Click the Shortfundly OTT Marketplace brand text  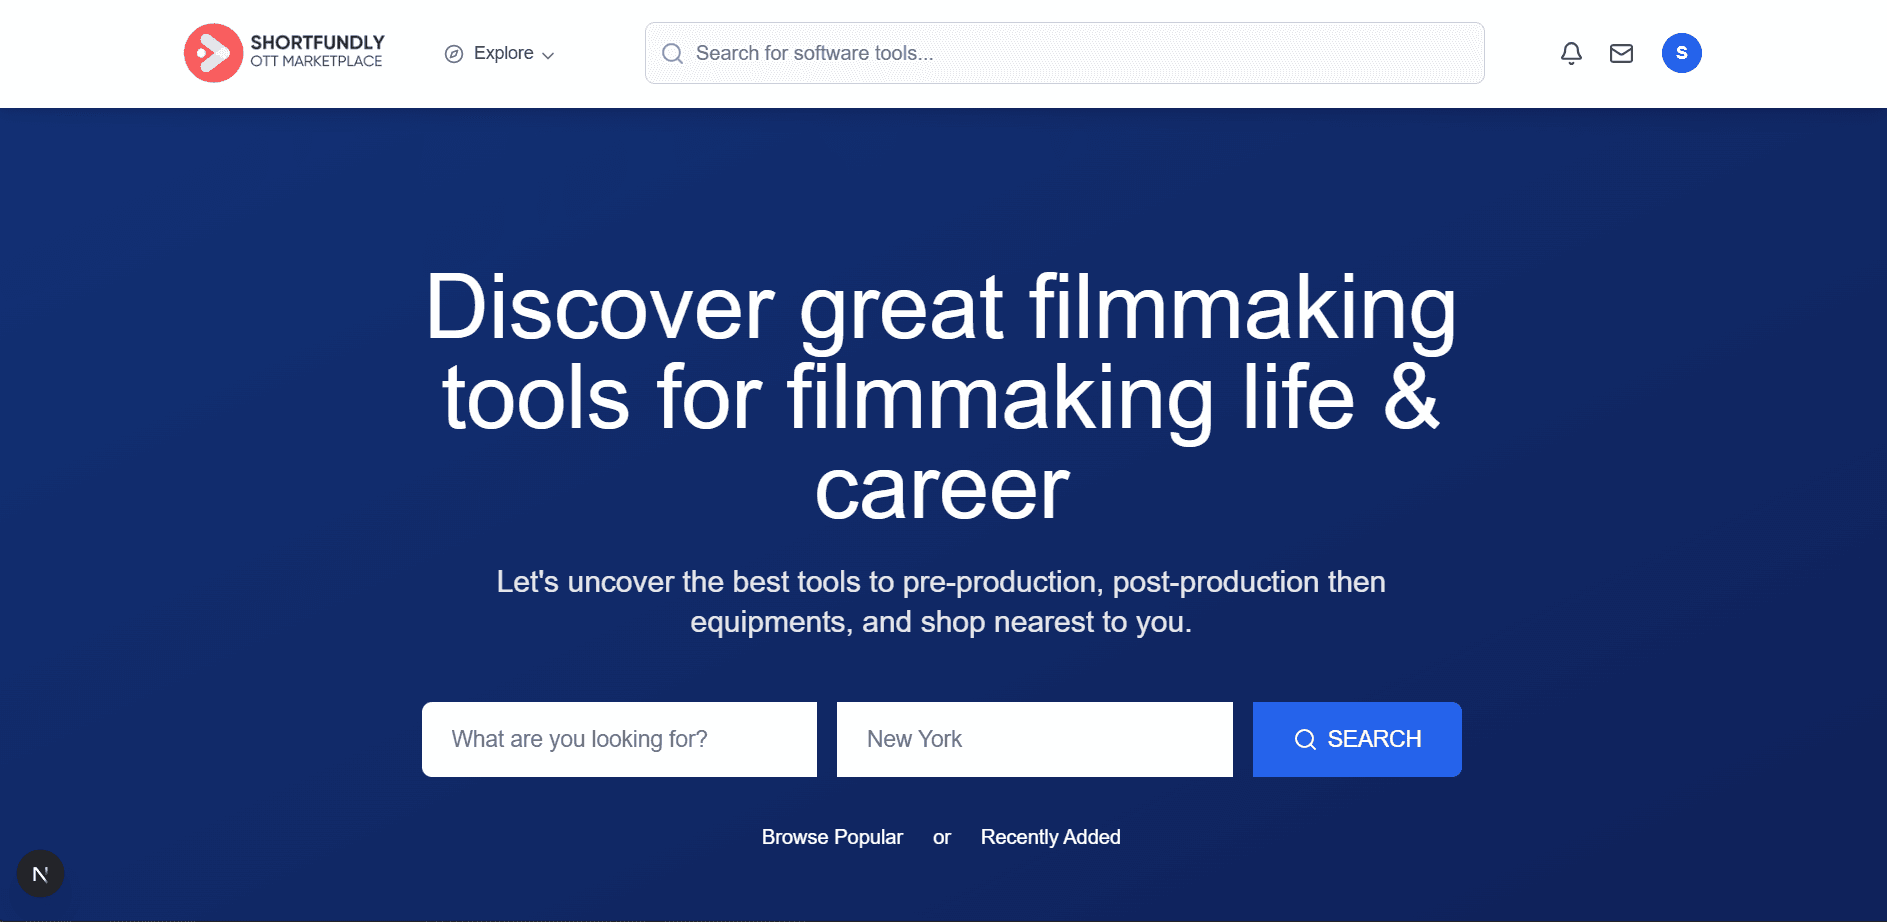point(317,52)
